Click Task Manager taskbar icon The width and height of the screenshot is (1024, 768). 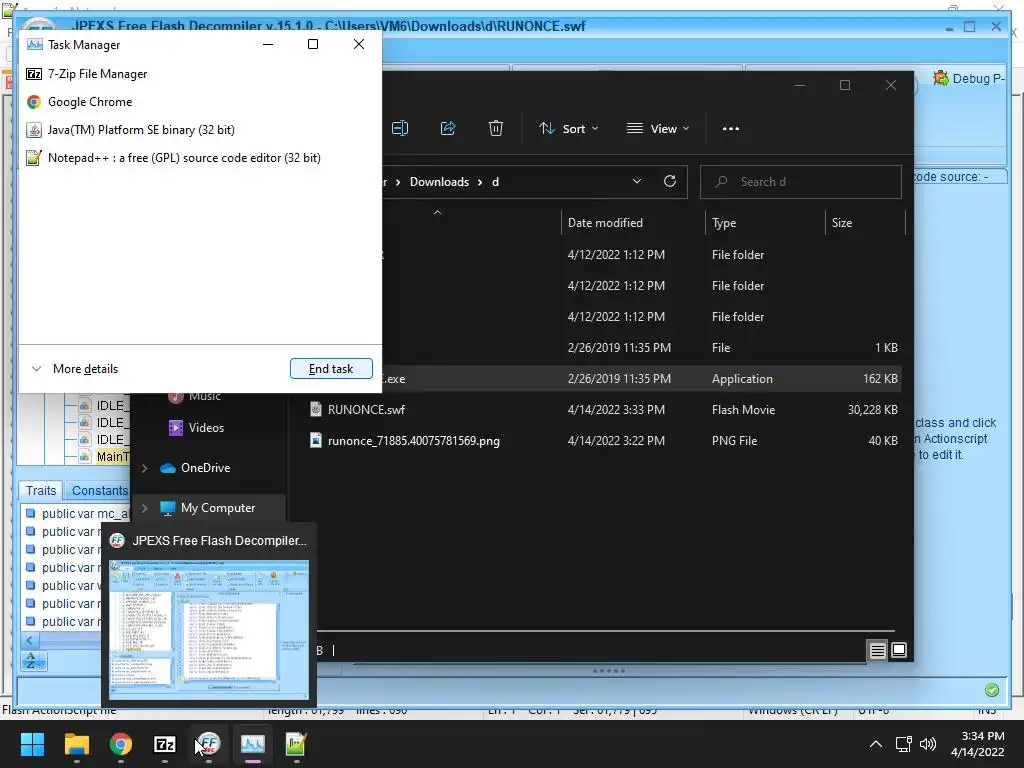[x=253, y=744]
